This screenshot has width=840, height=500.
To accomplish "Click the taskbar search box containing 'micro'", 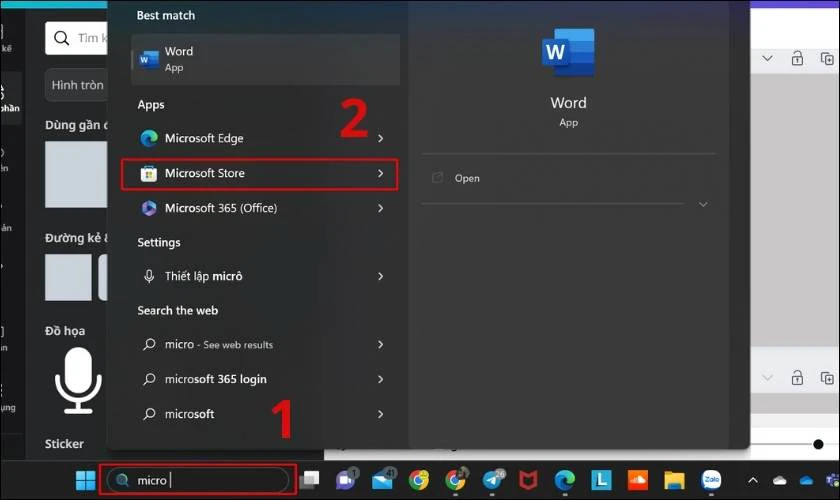I will click(x=198, y=480).
